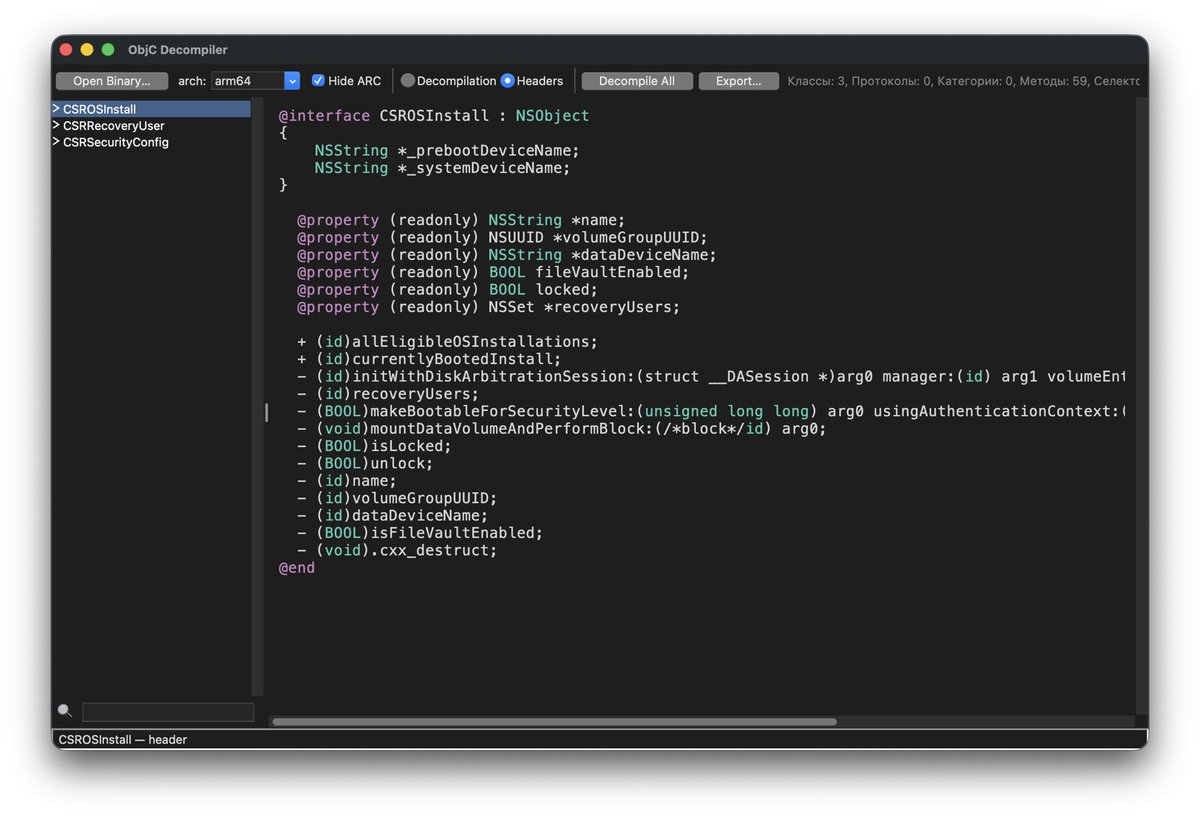Image resolution: width=1200 pixels, height=818 pixels.
Task: Click the allEligibleOSInstallations method line
Action: click(x=447, y=342)
